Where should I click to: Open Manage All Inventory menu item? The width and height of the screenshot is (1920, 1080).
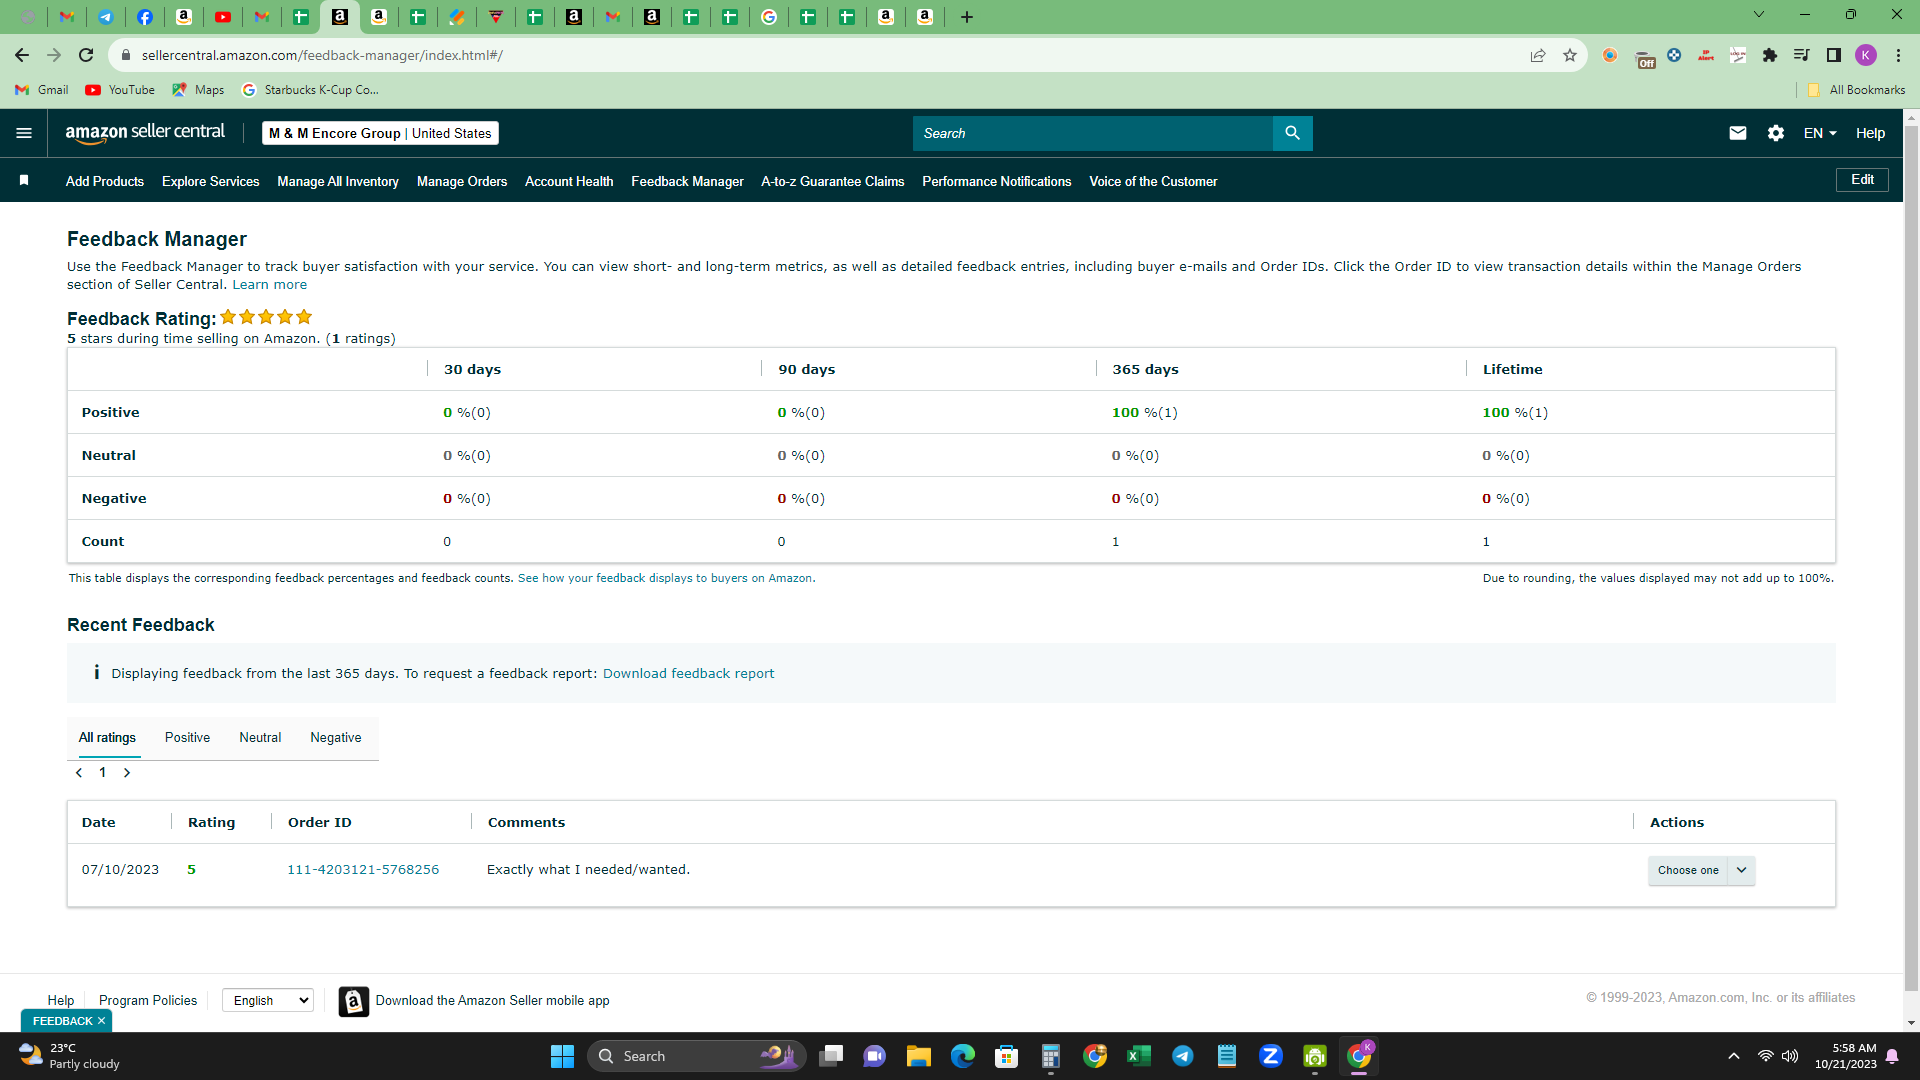point(338,181)
